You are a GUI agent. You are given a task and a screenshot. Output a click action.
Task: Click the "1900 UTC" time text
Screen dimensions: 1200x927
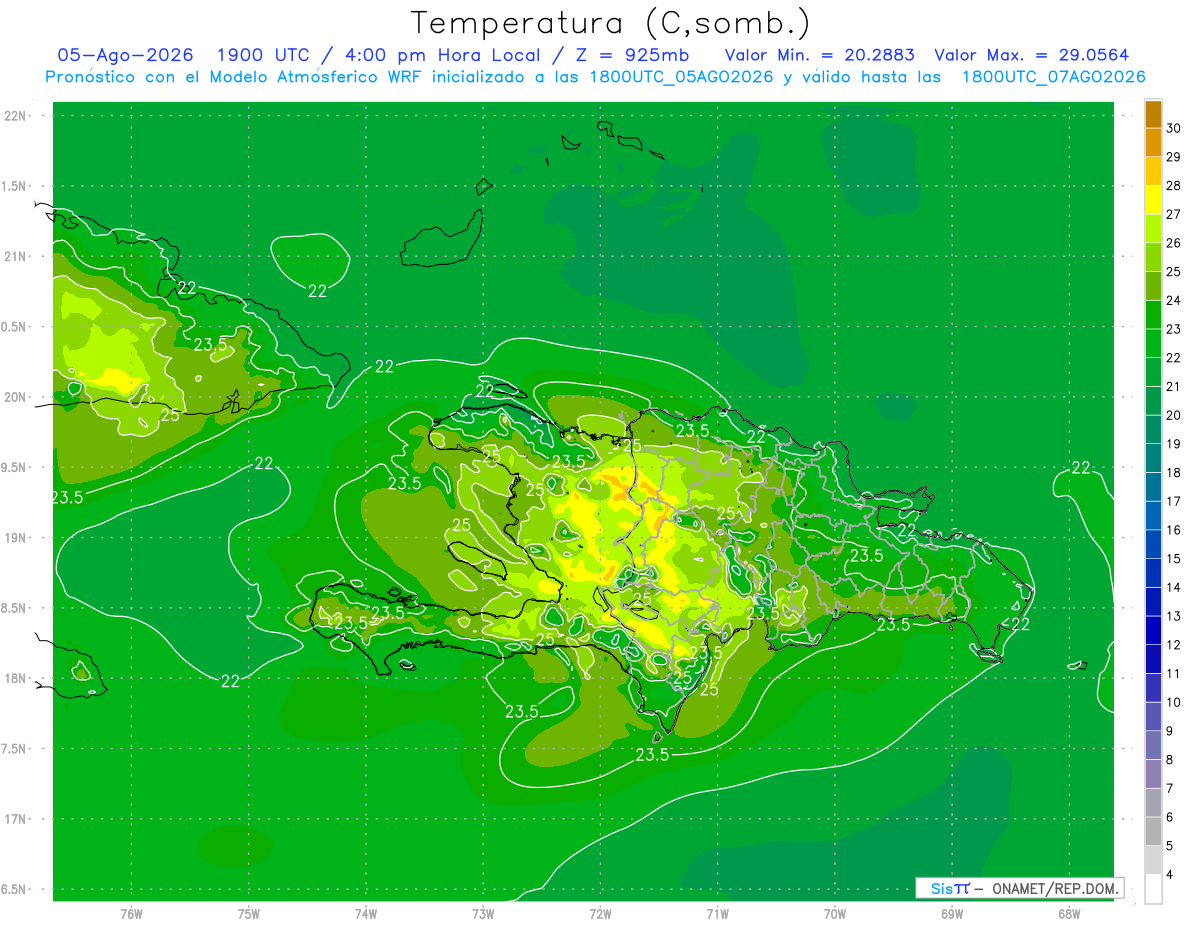(x=264, y=55)
